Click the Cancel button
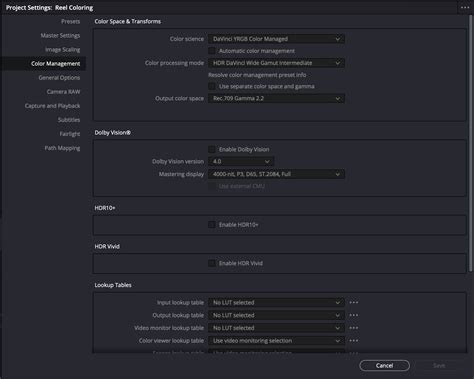Screen dimensions: 474x379 (384, 365)
